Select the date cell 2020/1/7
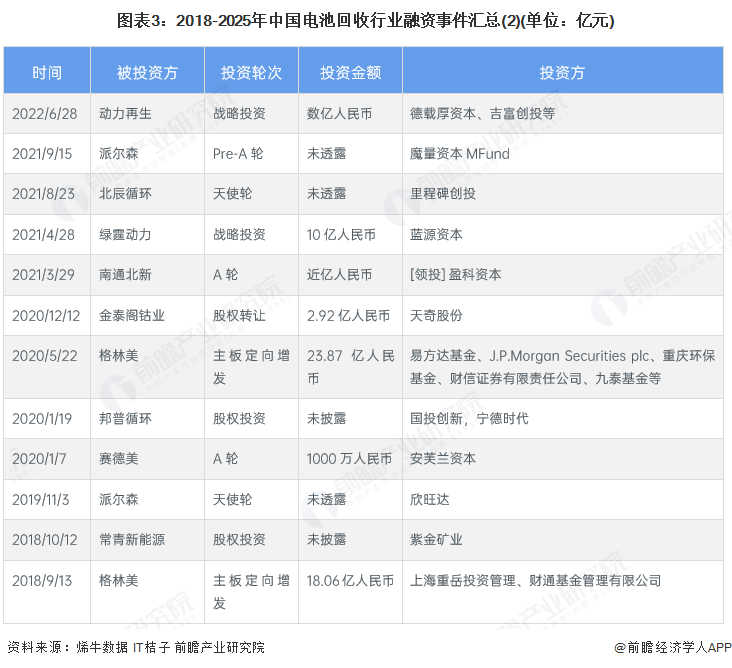The width and height of the screenshot is (732, 668). tap(47, 458)
